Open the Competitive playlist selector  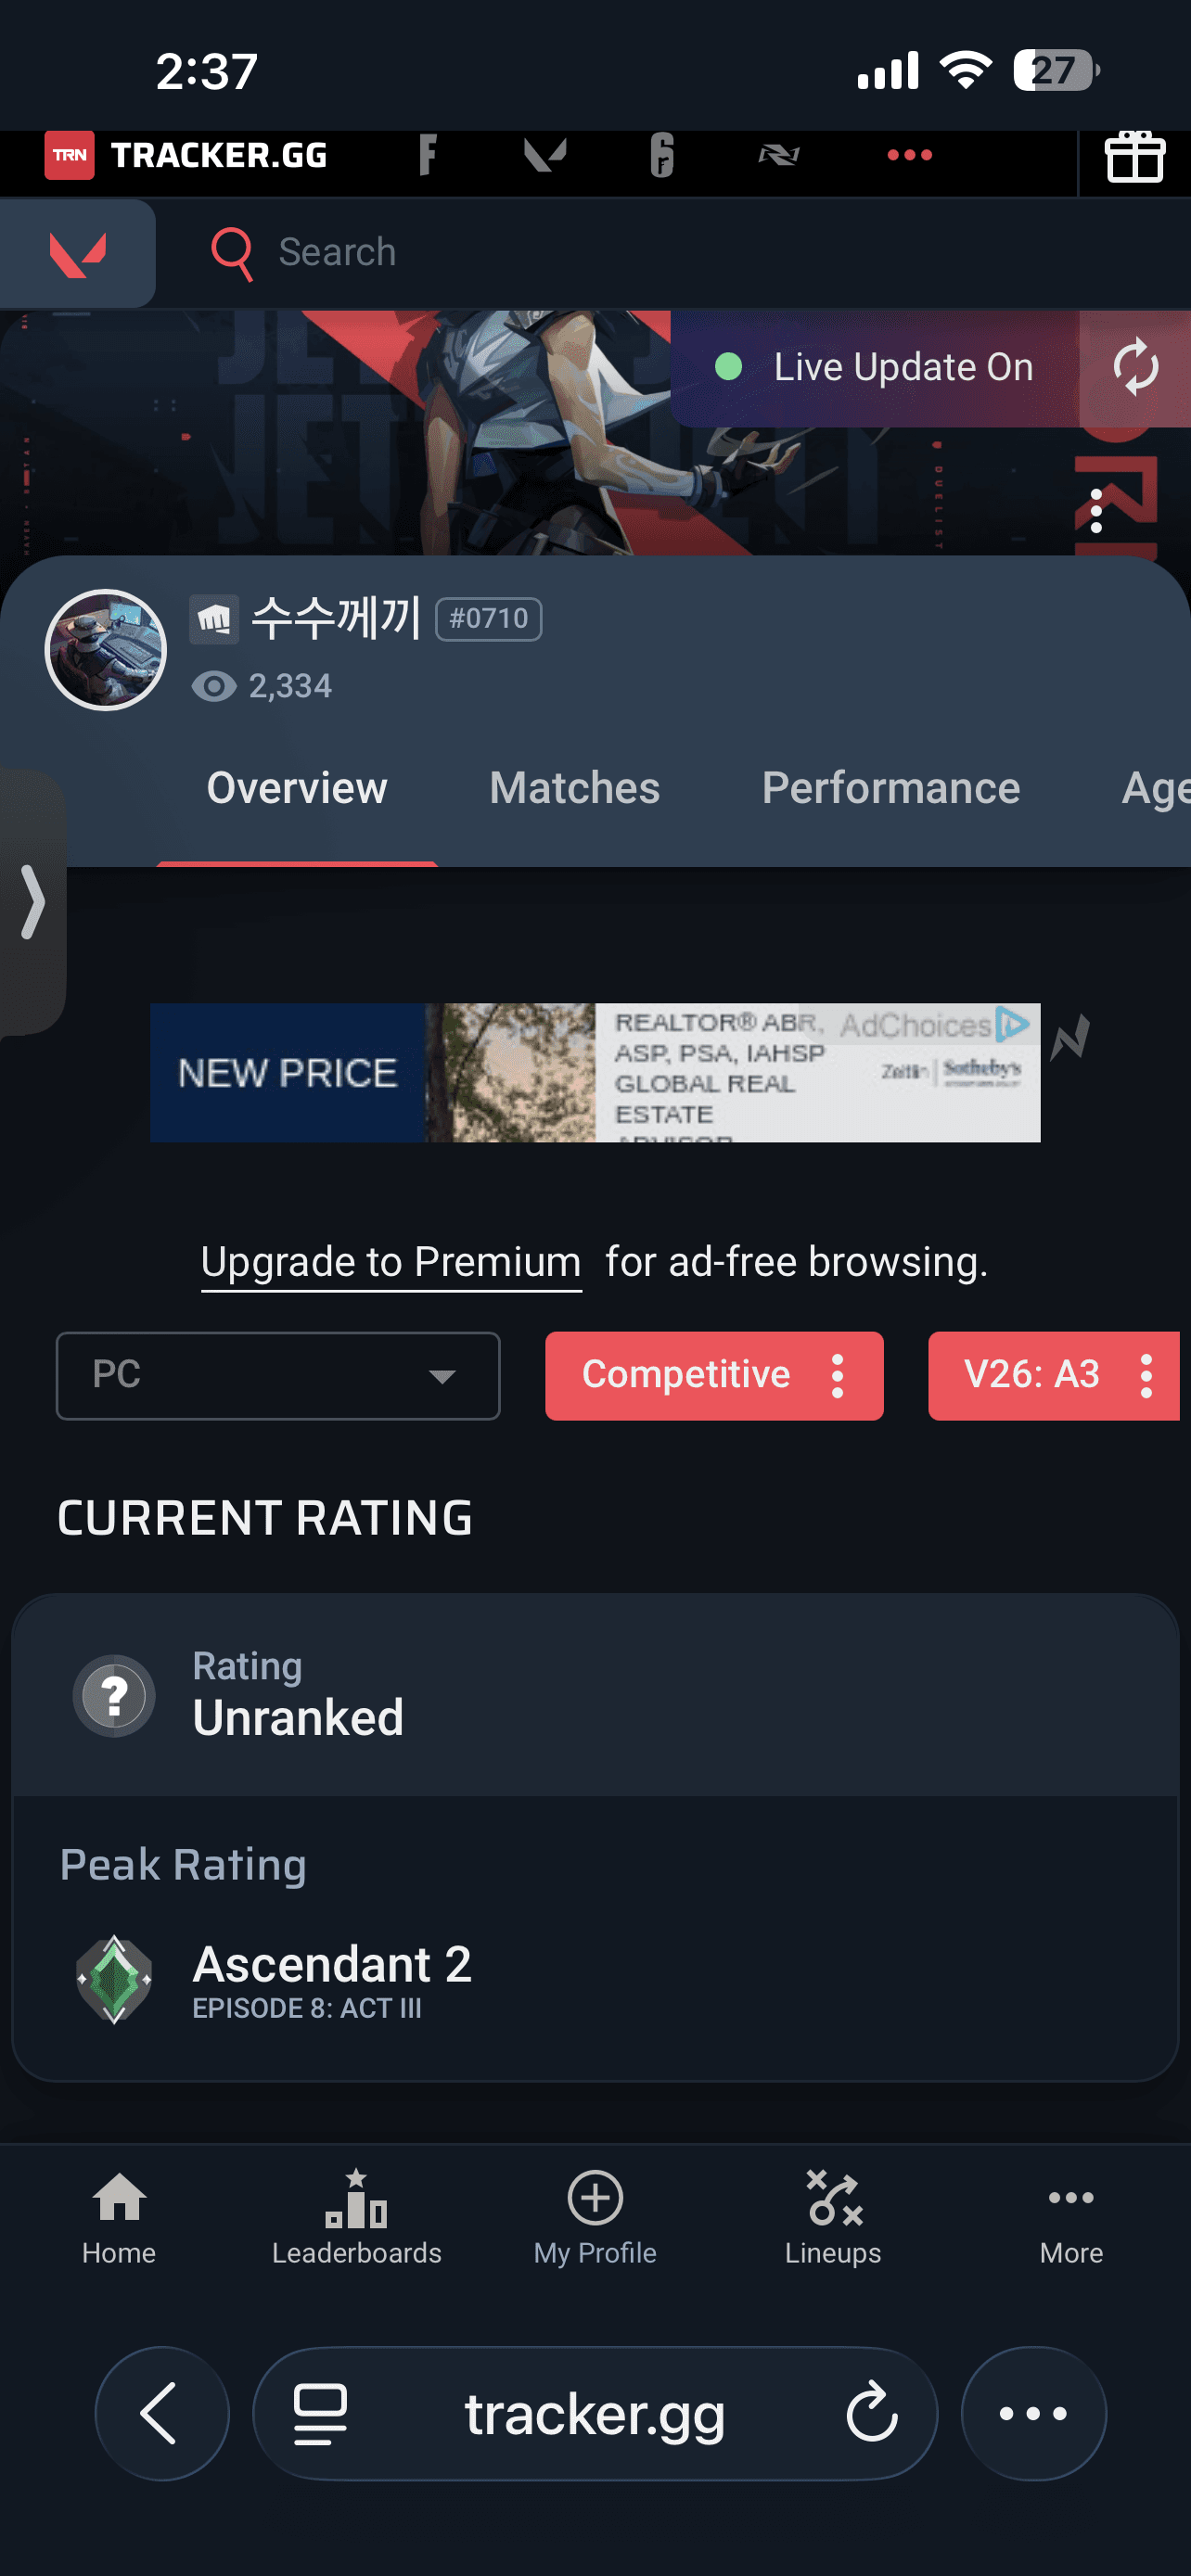(x=714, y=1375)
